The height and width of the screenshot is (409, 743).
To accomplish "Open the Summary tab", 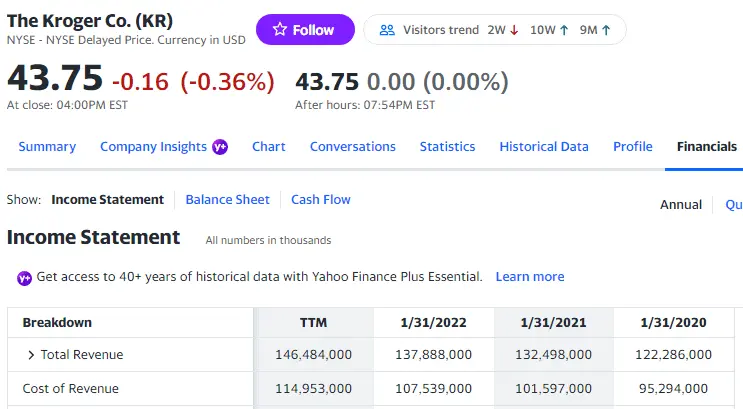I will click(x=47, y=147).
